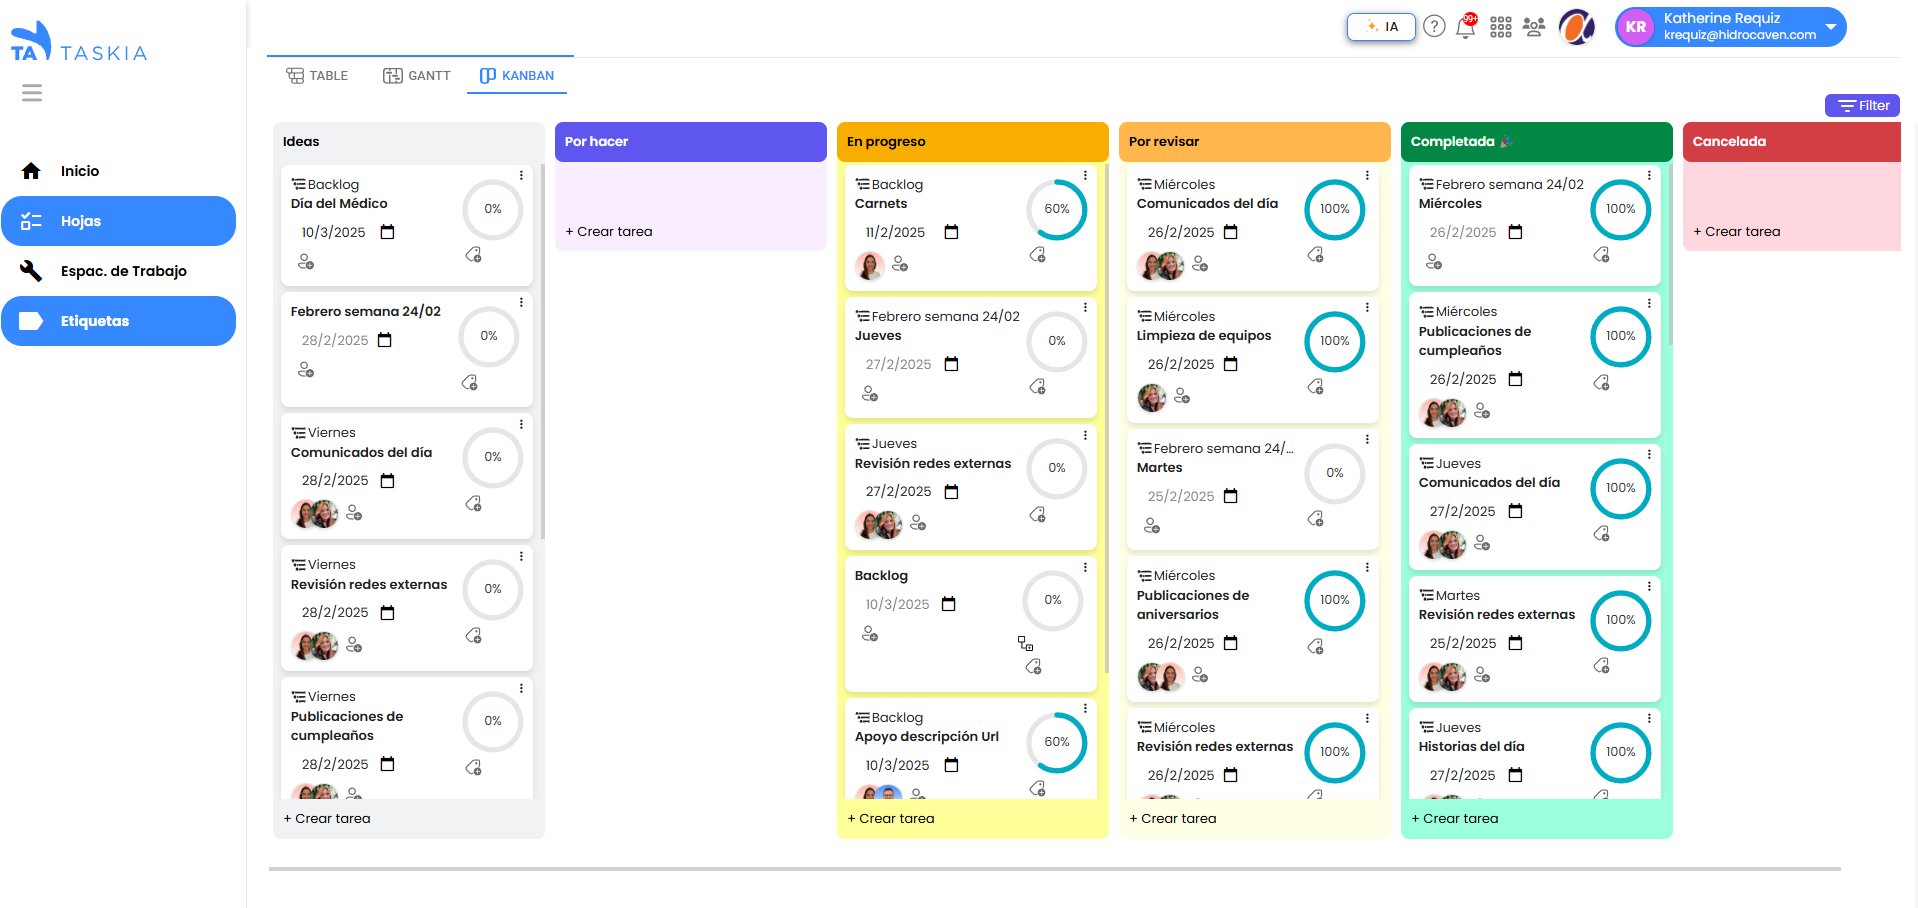
Task: Click Crear tarea in Por hacer column
Action: click(x=609, y=231)
